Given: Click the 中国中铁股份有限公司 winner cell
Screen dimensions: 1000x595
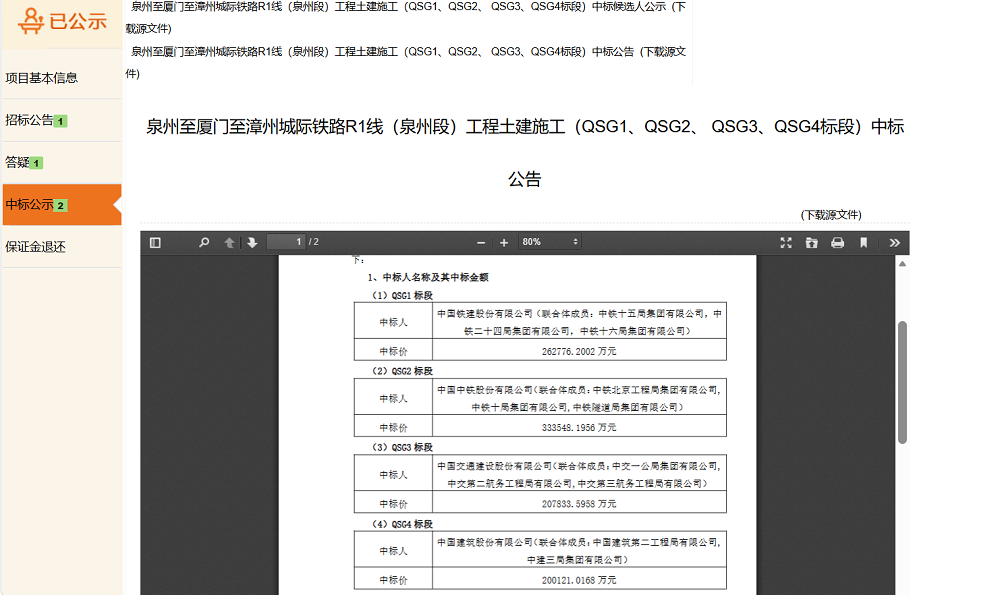Looking at the screenshot, I should click(579, 398).
